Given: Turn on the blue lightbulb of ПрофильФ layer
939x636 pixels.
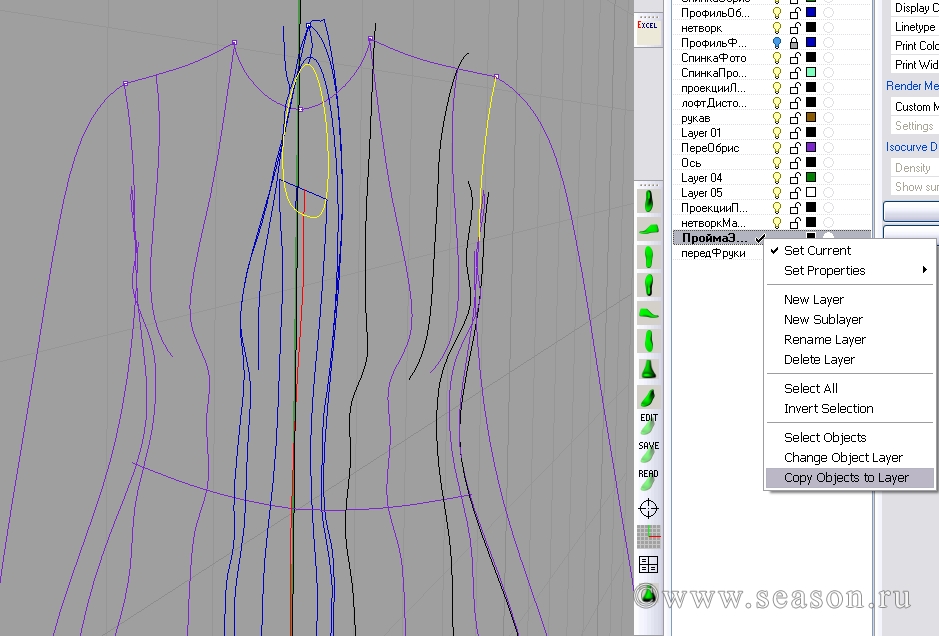Looking at the screenshot, I should click(777, 43).
